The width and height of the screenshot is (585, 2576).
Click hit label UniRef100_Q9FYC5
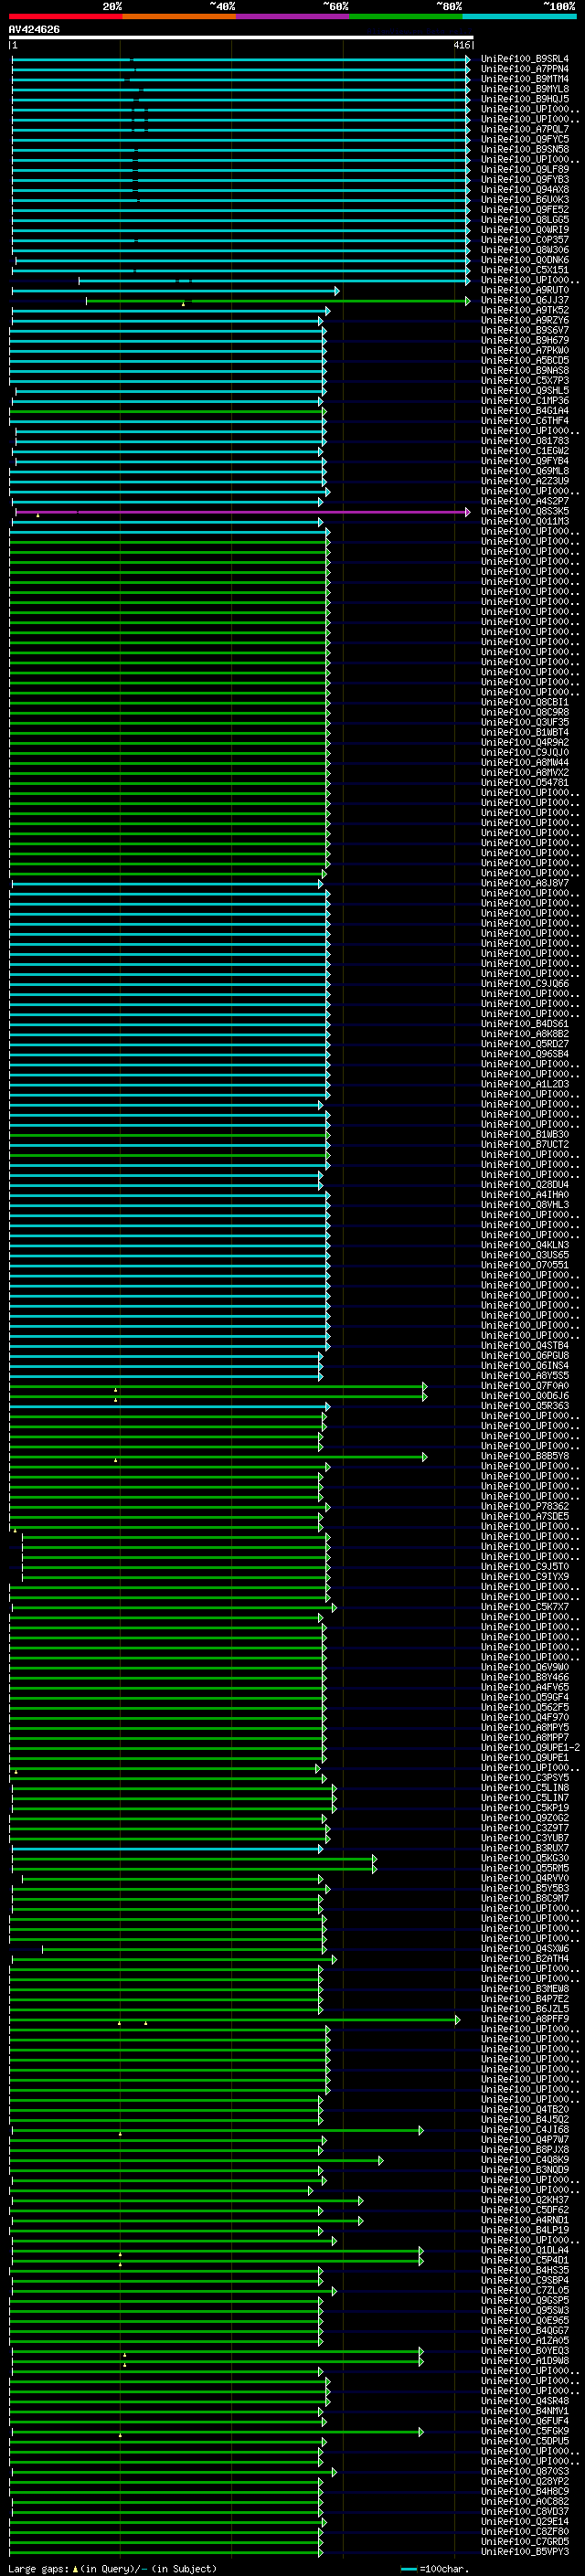tap(525, 139)
